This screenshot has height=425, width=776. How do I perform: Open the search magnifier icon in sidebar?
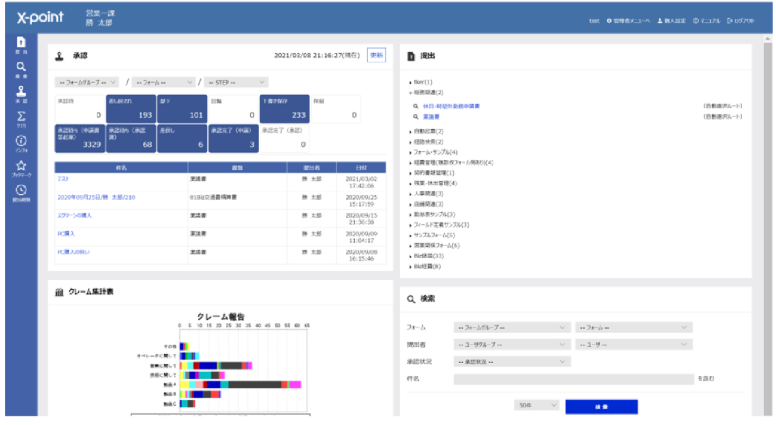click(x=21, y=67)
